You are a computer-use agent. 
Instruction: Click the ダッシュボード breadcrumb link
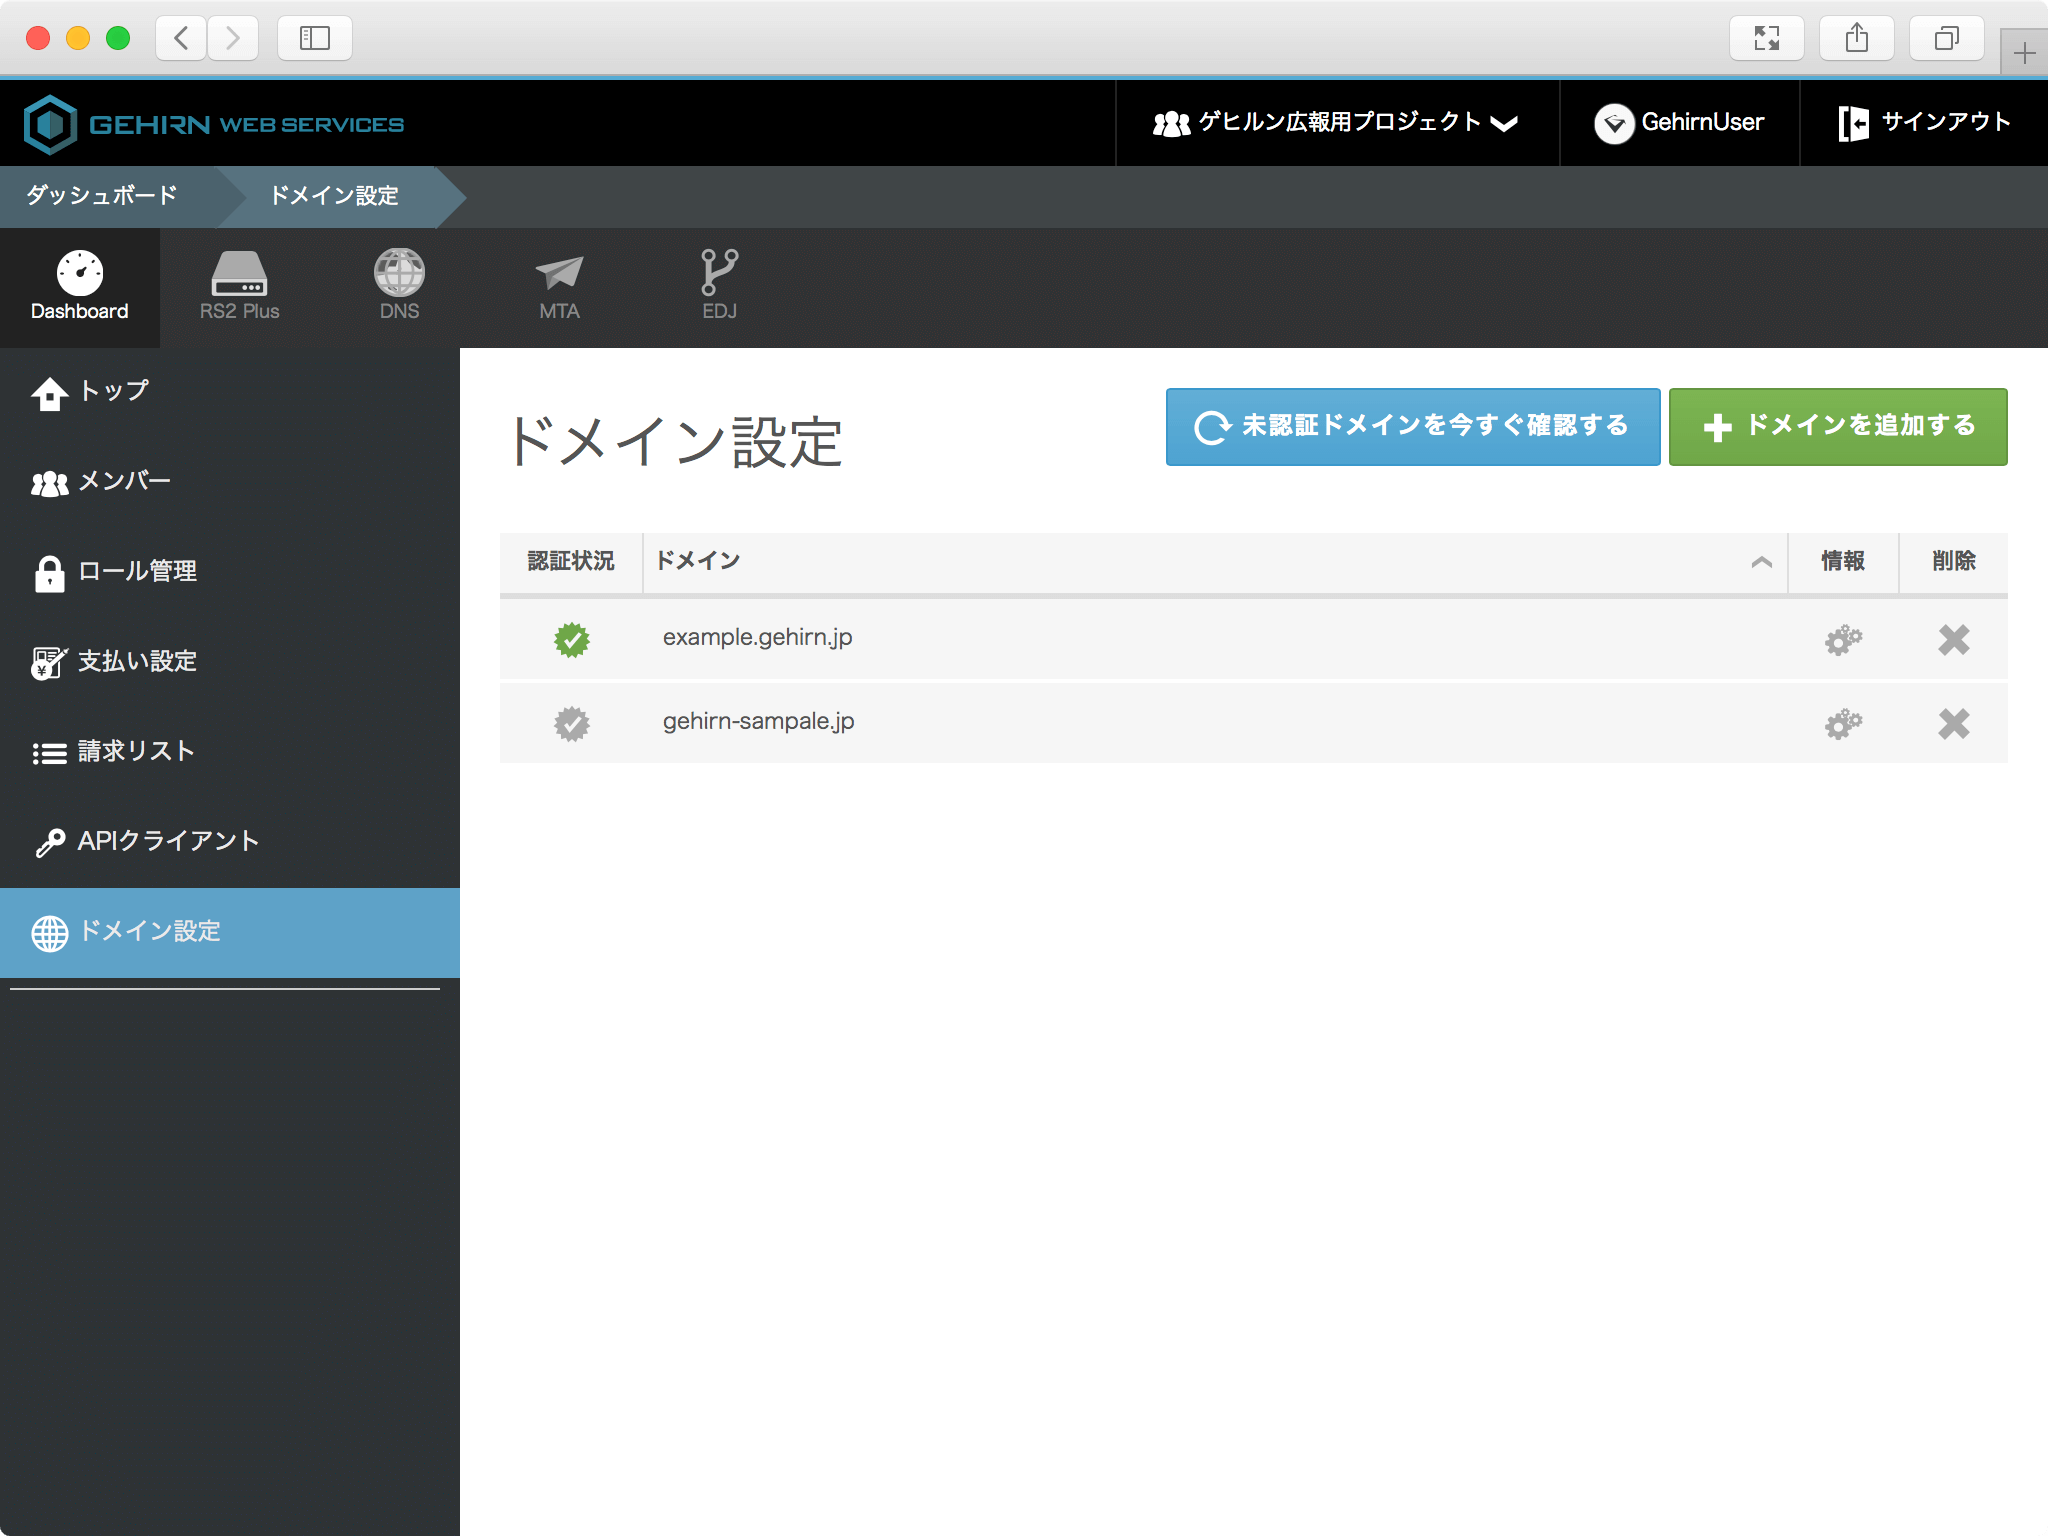pyautogui.click(x=102, y=196)
